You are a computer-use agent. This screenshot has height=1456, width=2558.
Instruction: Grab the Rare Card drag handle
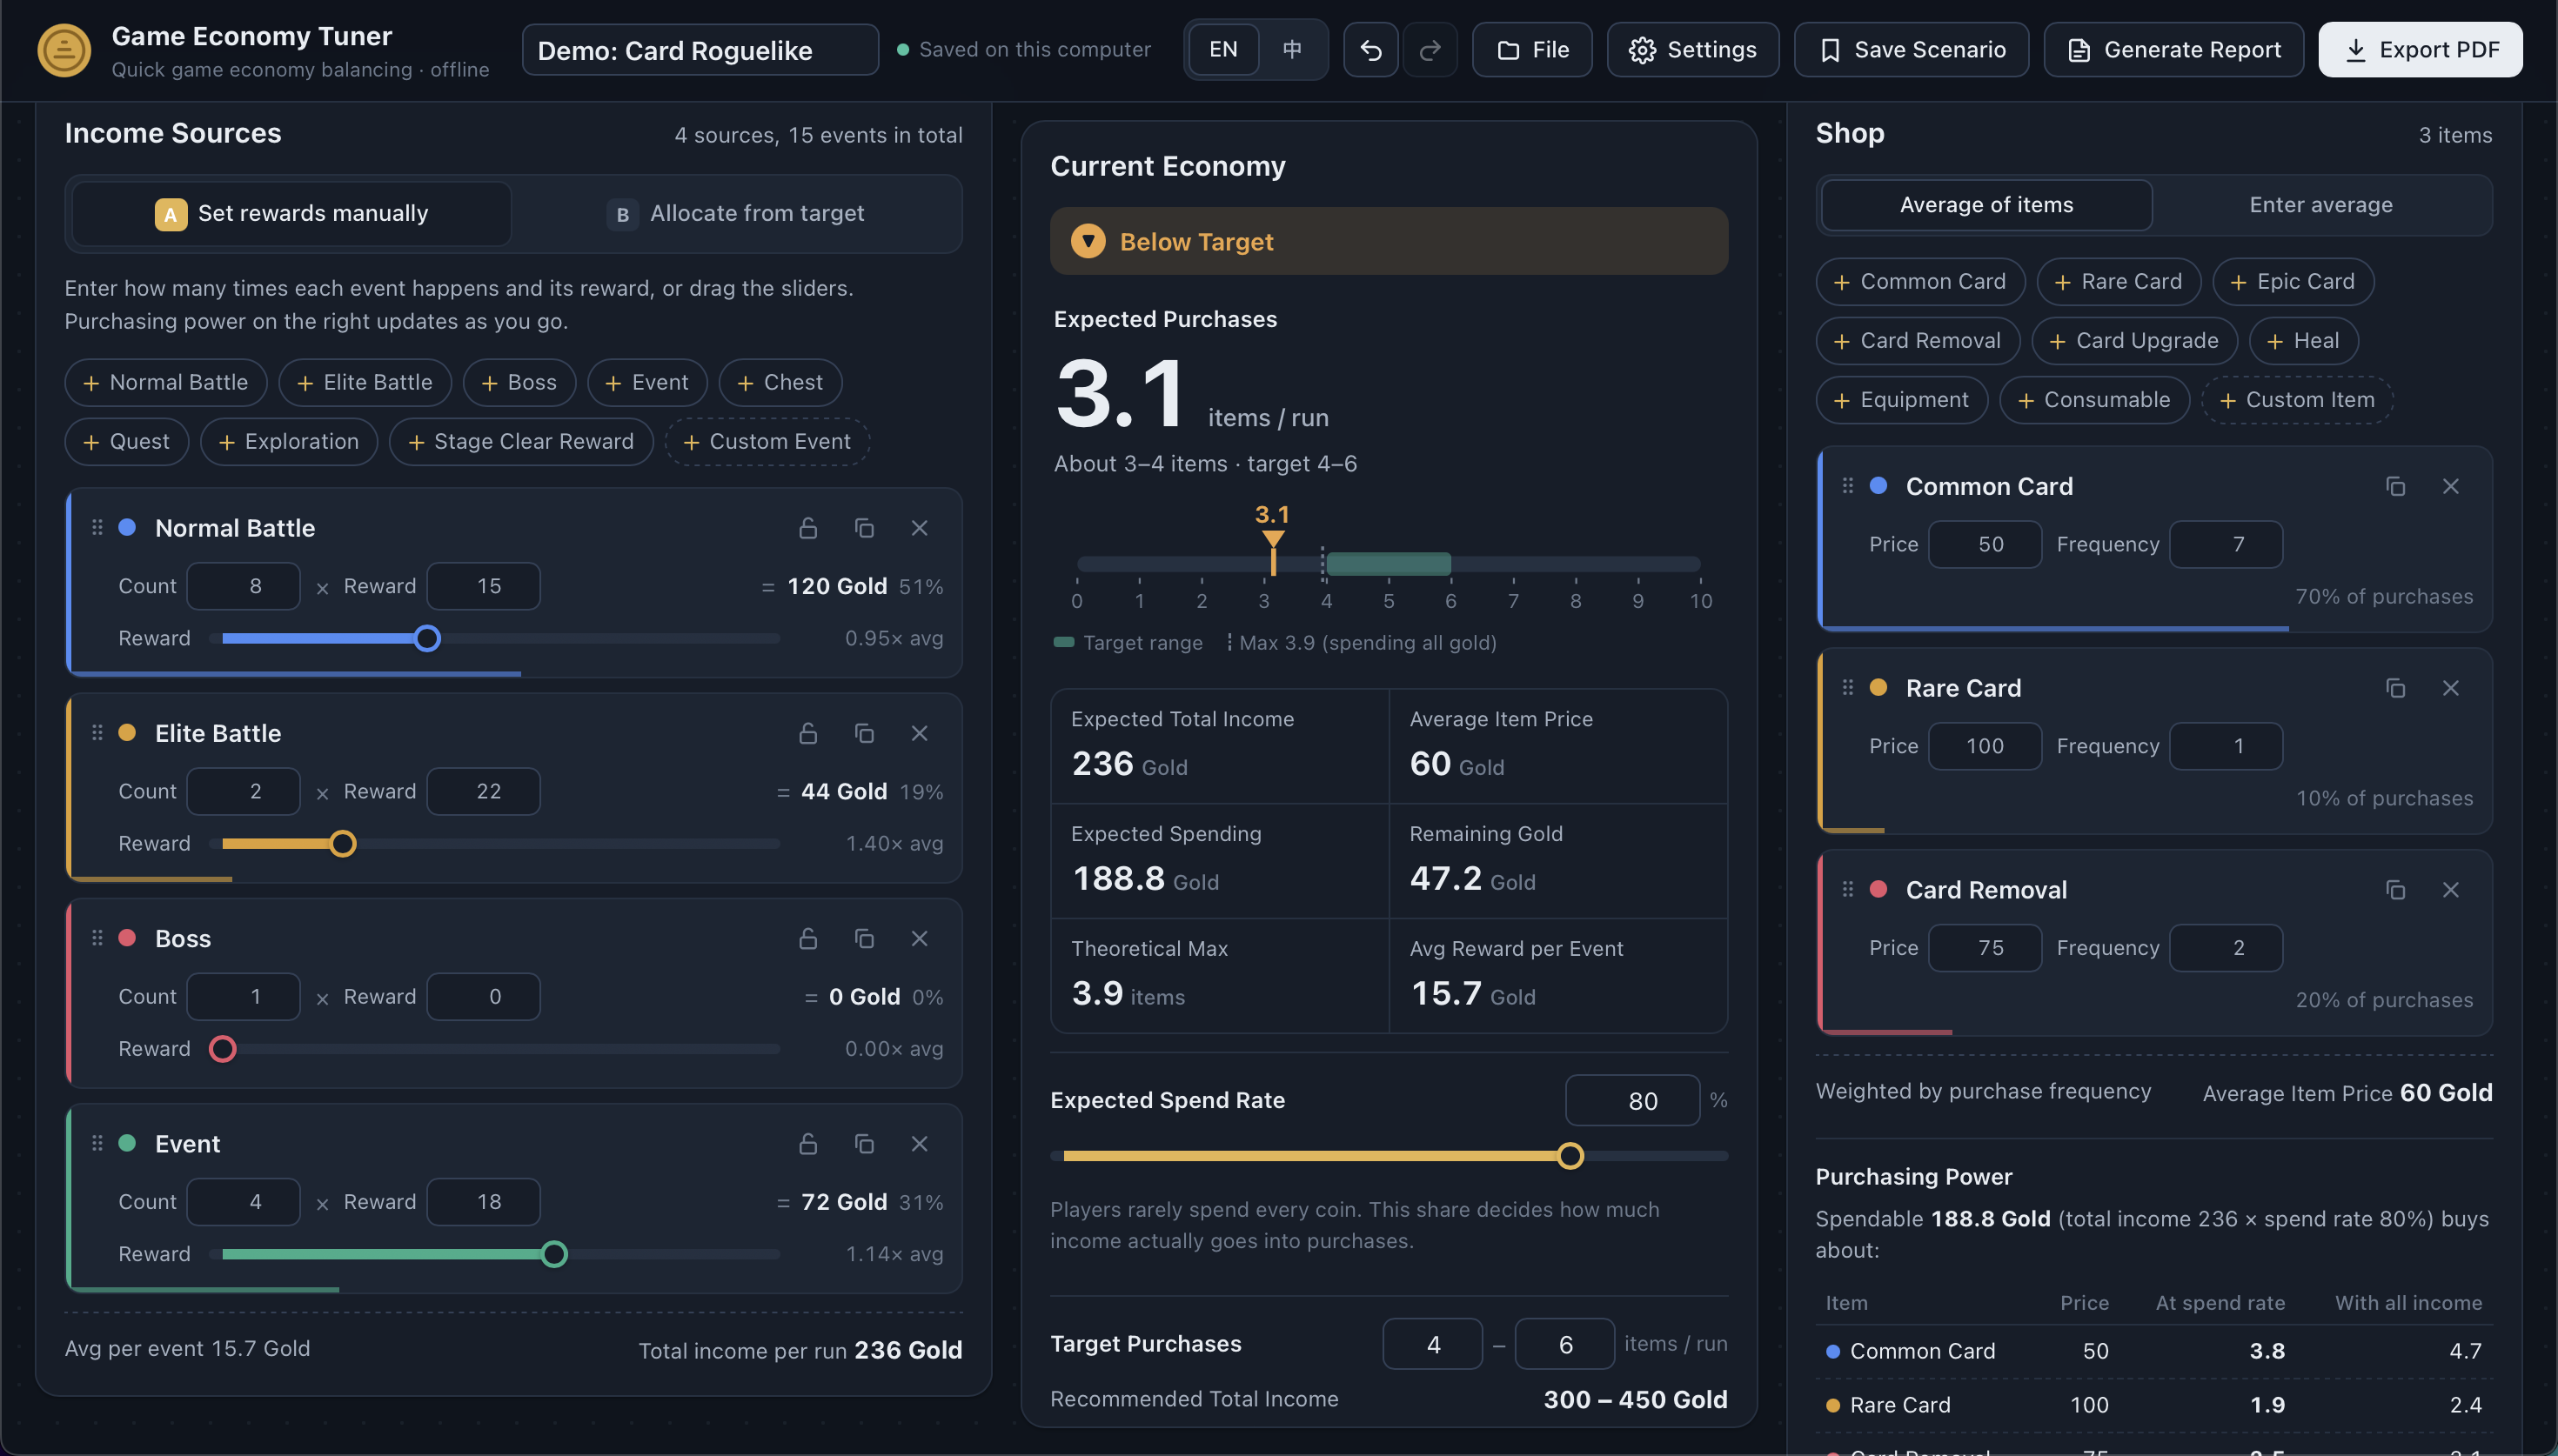(1847, 687)
